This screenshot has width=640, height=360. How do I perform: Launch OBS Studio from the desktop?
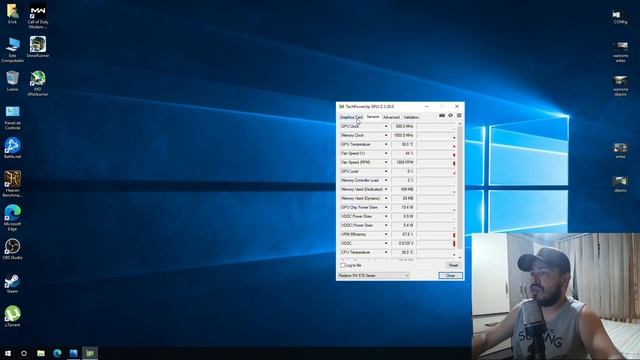[13, 249]
